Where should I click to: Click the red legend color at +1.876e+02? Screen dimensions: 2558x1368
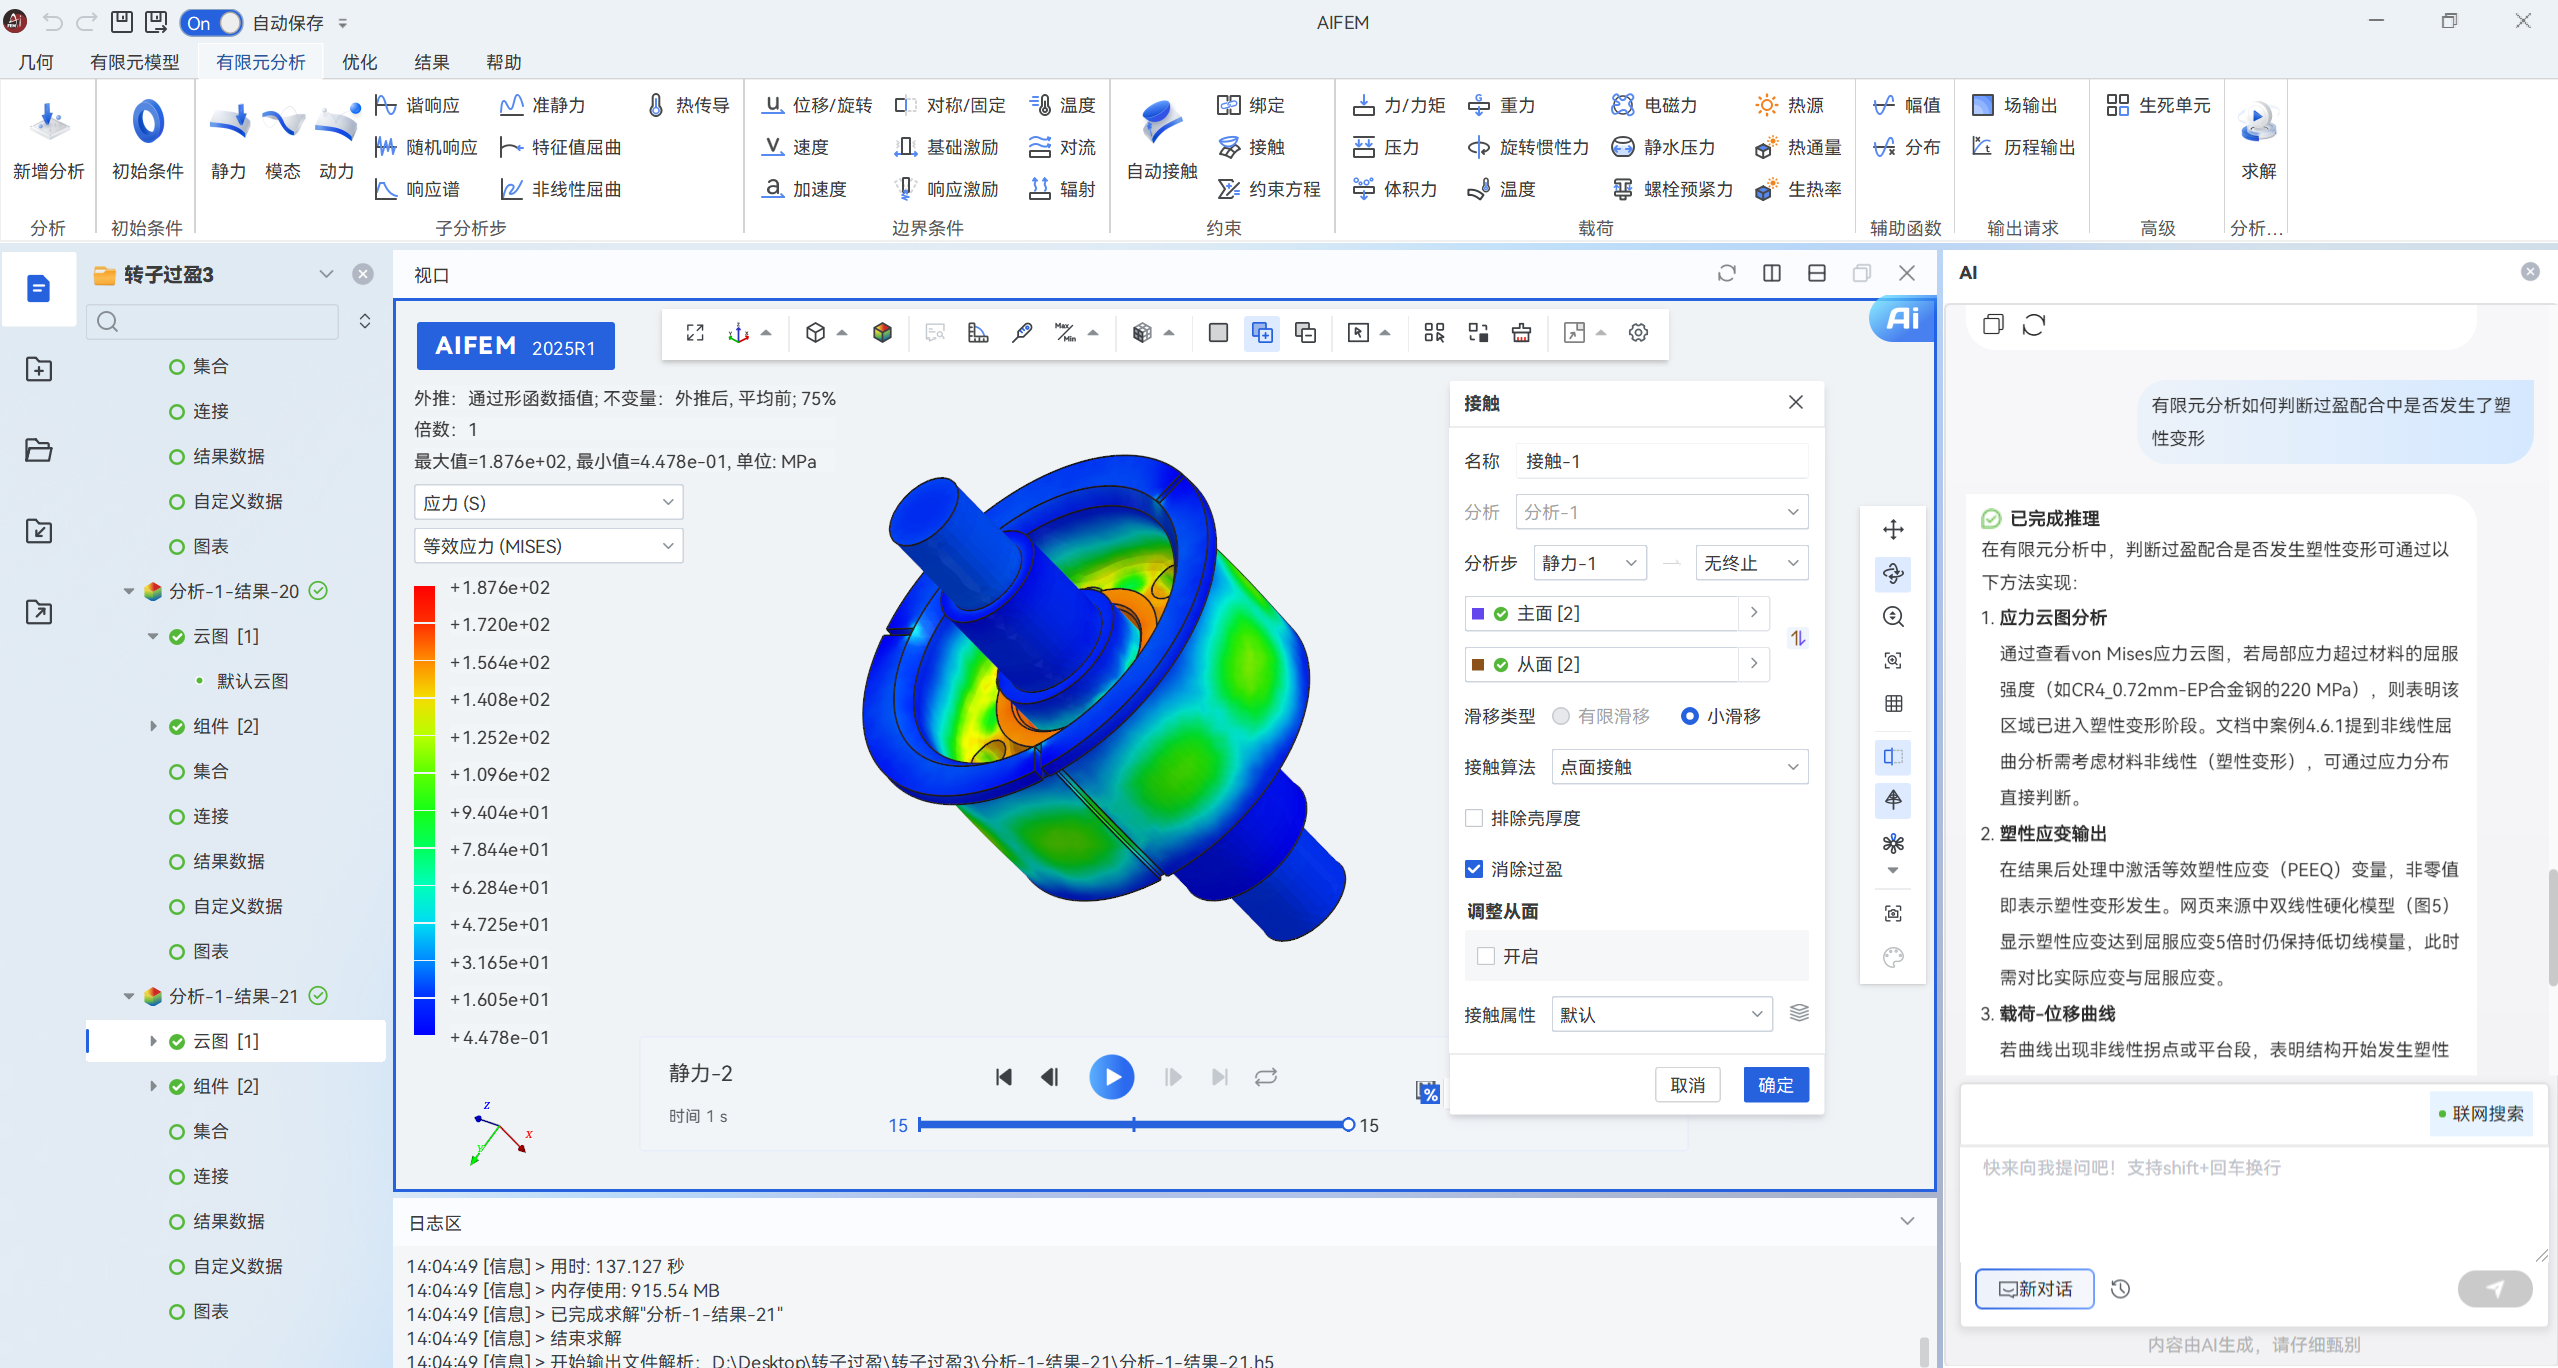tap(424, 604)
